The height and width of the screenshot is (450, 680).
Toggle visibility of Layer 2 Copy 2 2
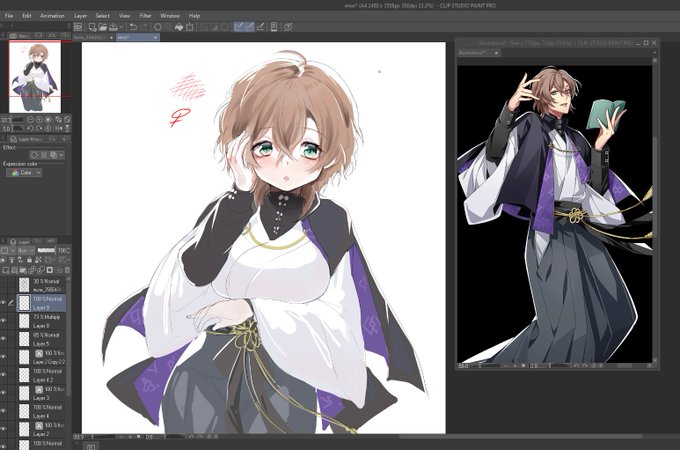[x=3, y=357]
